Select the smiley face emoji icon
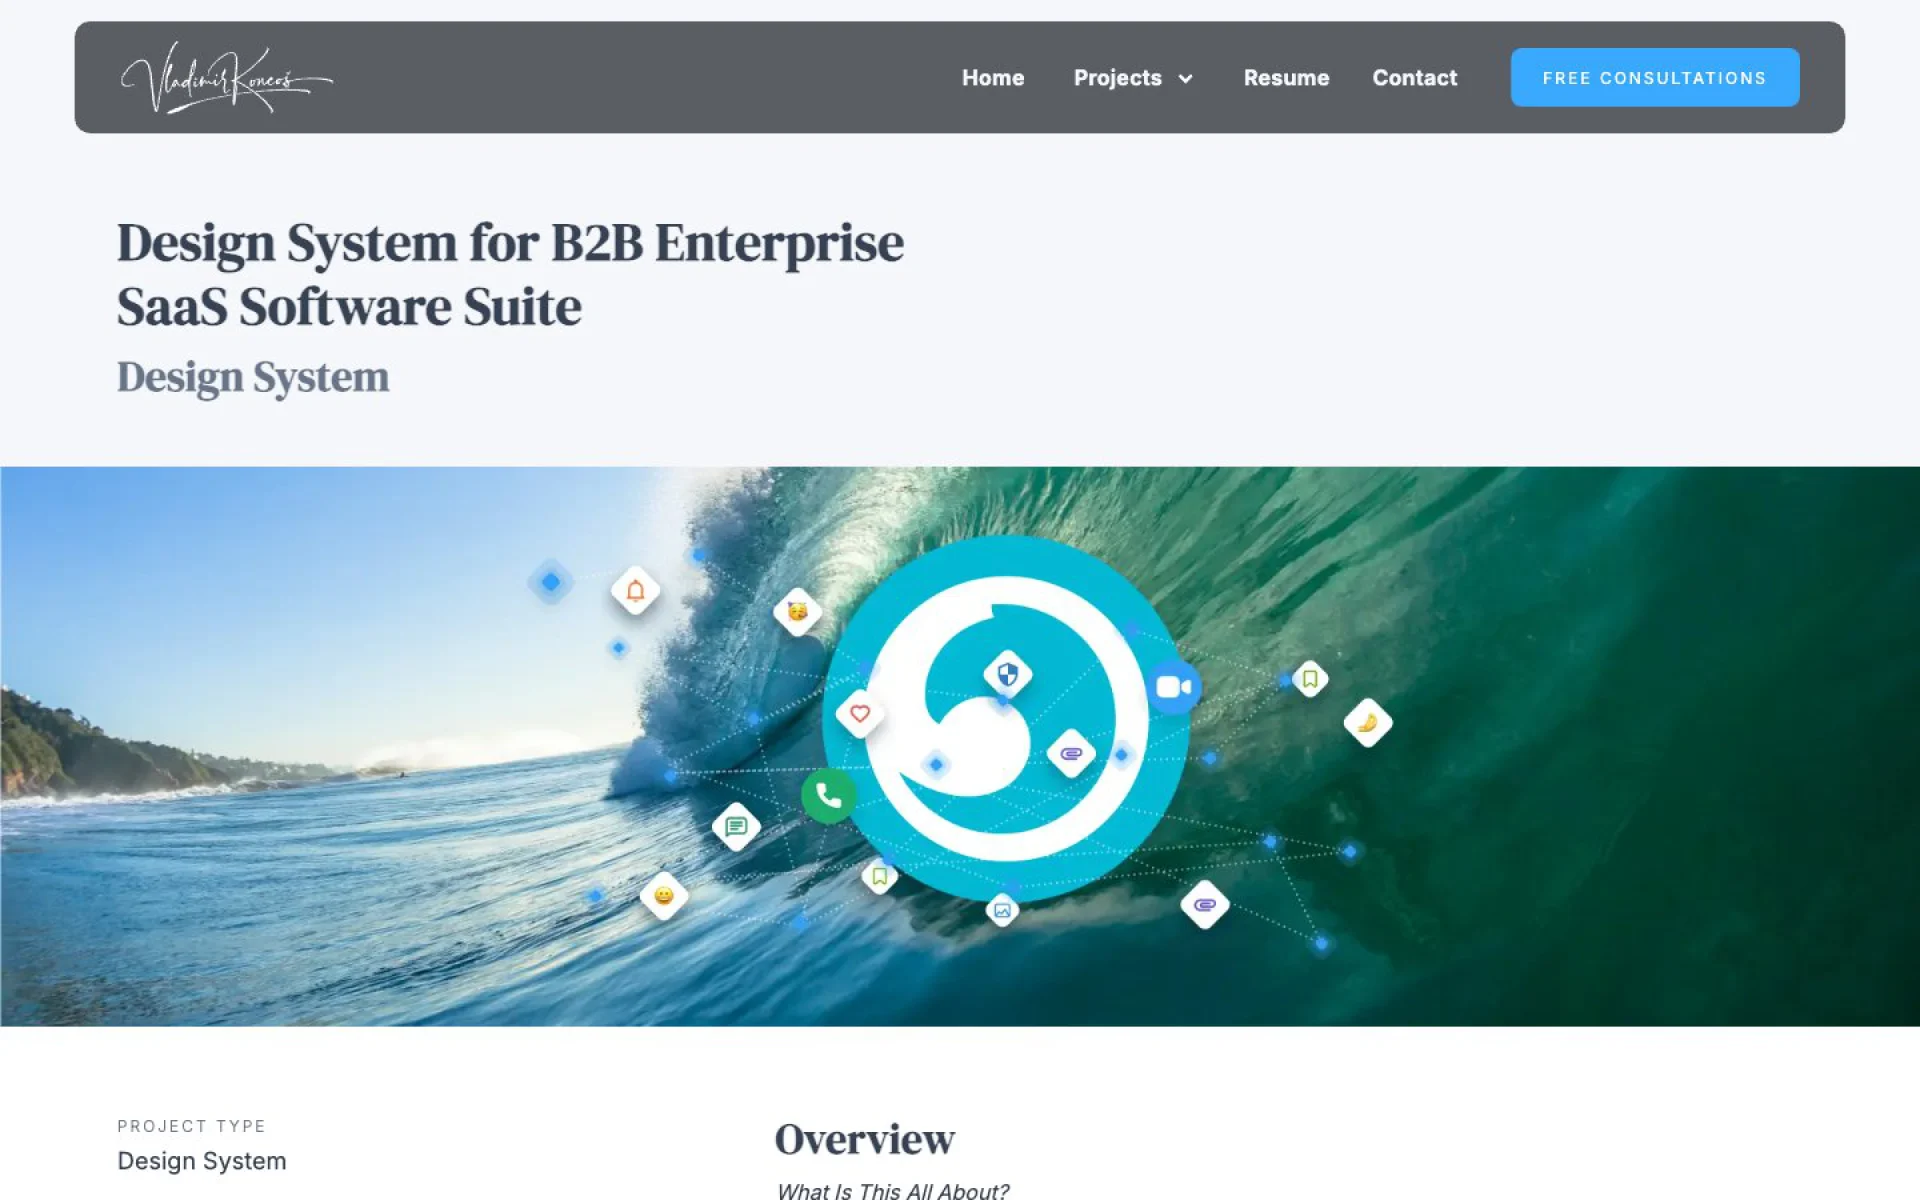1920x1200 pixels. 664,896
